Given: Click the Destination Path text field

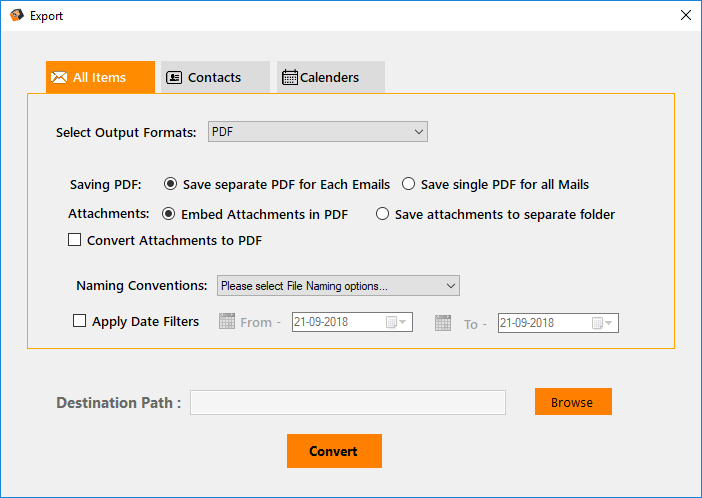Looking at the screenshot, I should (x=347, y=402).
